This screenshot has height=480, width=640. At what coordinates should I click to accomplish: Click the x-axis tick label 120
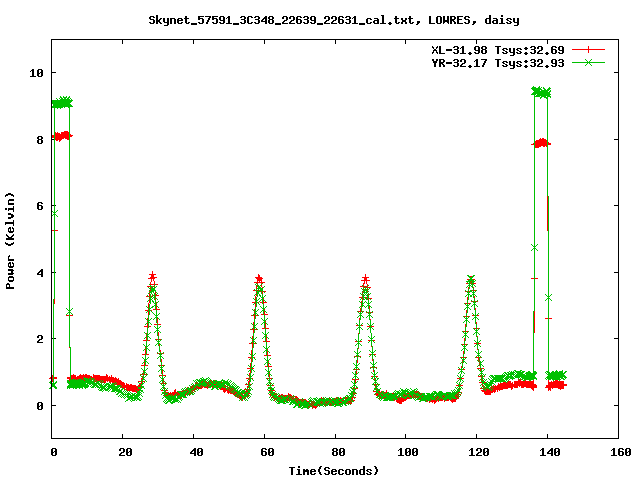(x=479, y=452)
